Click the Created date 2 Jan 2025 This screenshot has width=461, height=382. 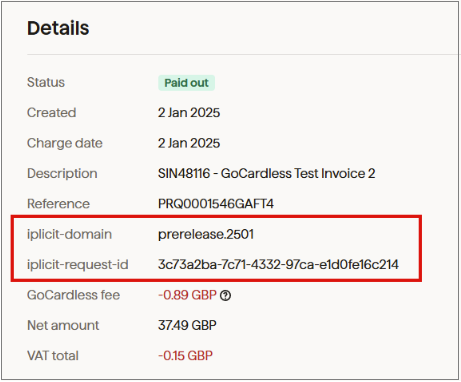point(189,113)
